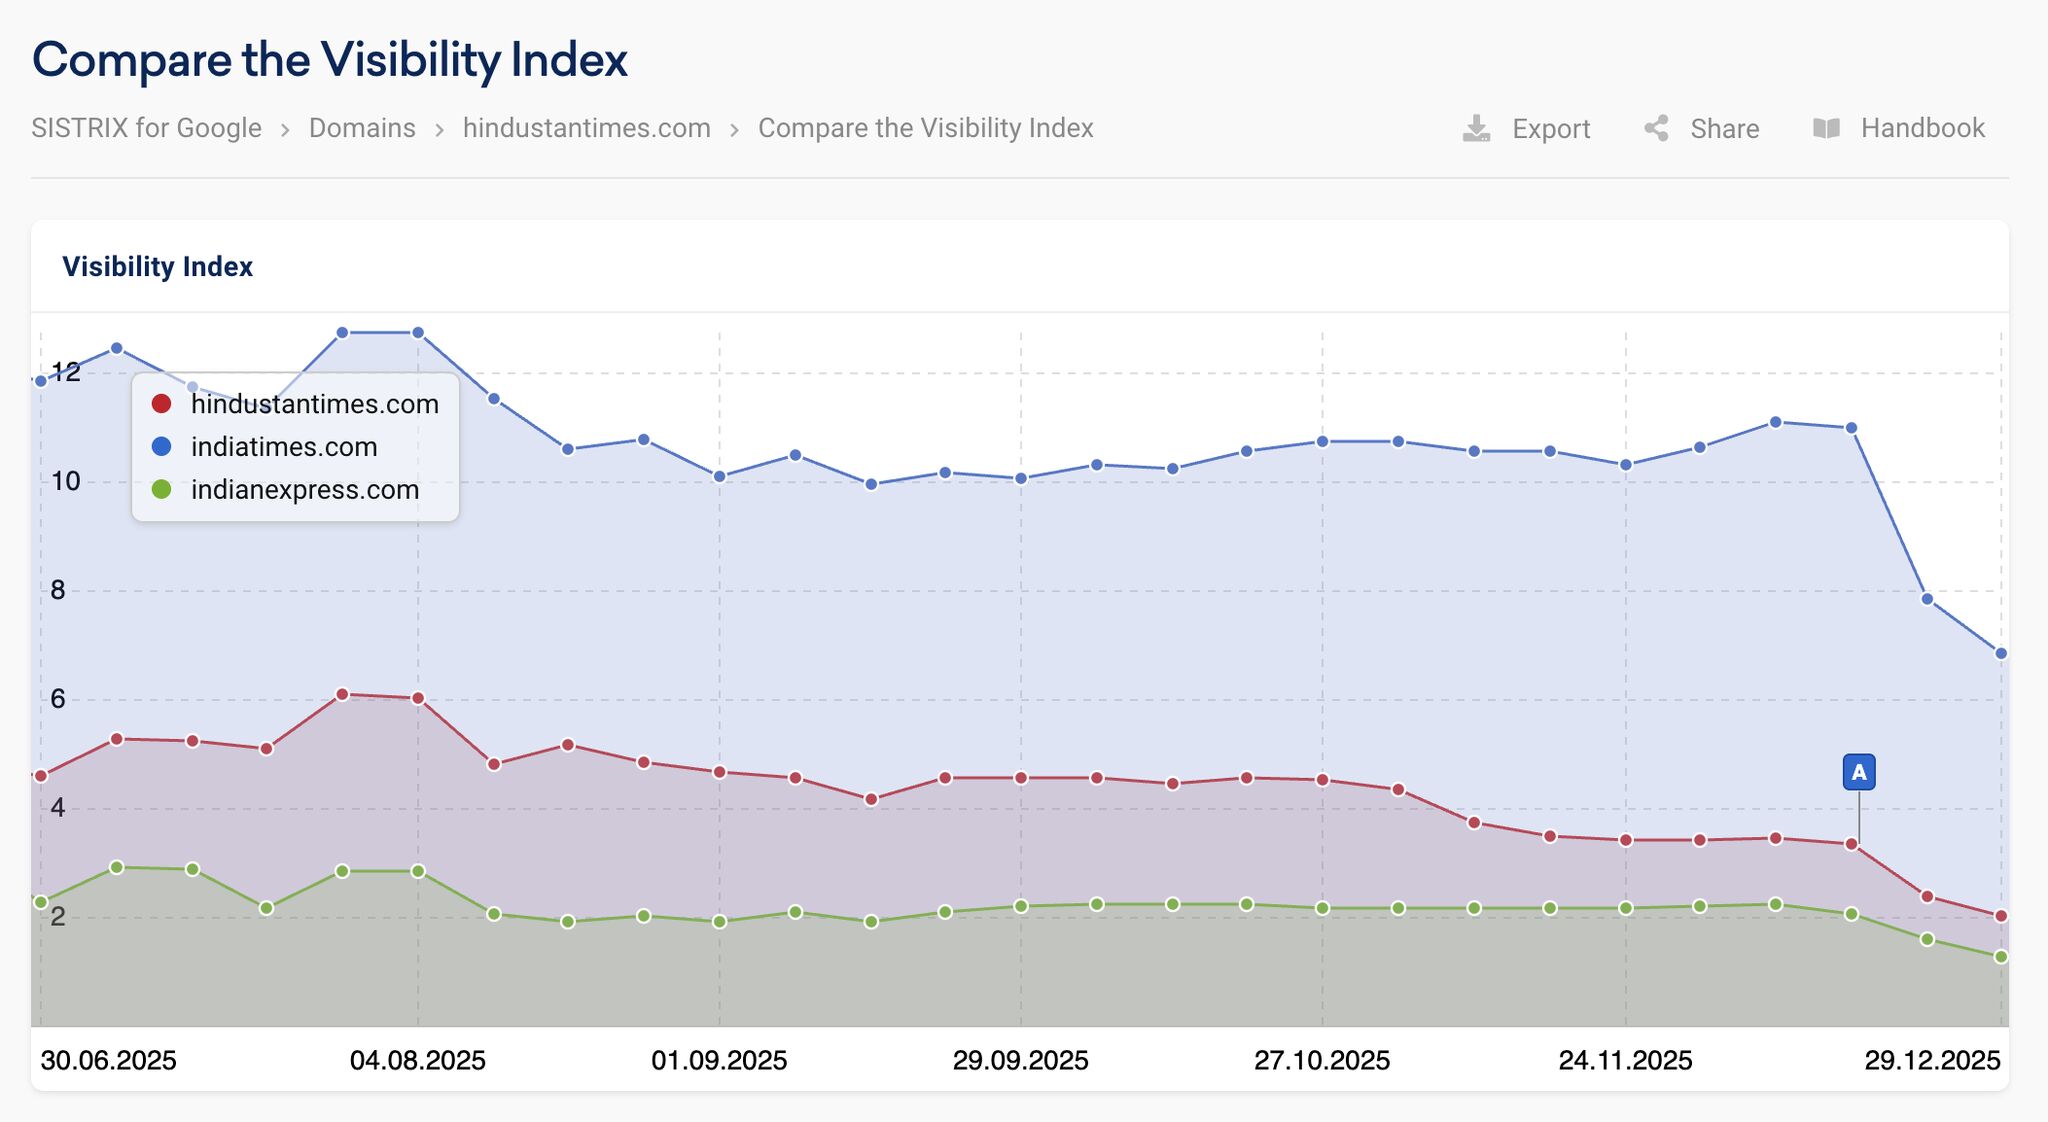Toggle visibility of indianexpress.com in the legend
Screen dimensions: 2048x1122
coord(304,490)
